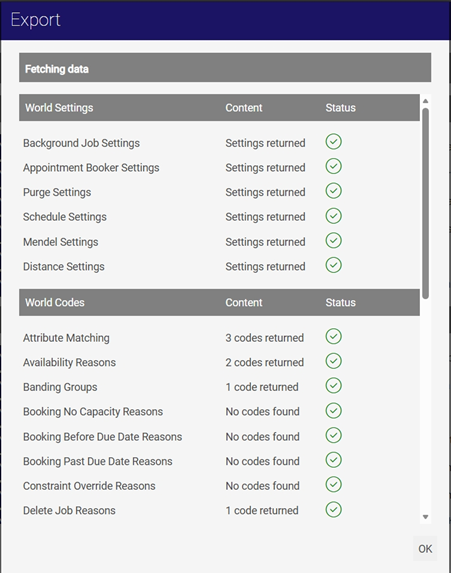The image size is (451, 573).
Task: Select the Booking No Capacity Reasons row
Action: point(219,411)
